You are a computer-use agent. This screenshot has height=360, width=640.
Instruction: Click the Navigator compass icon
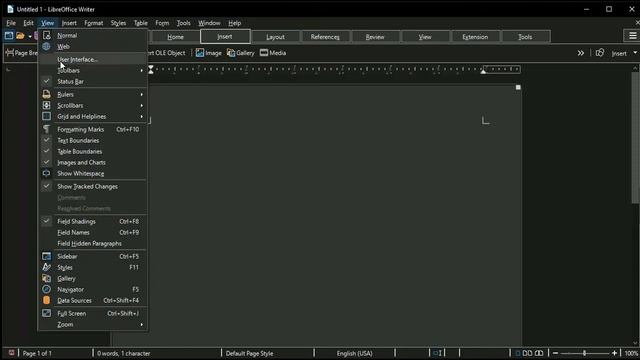47,289
